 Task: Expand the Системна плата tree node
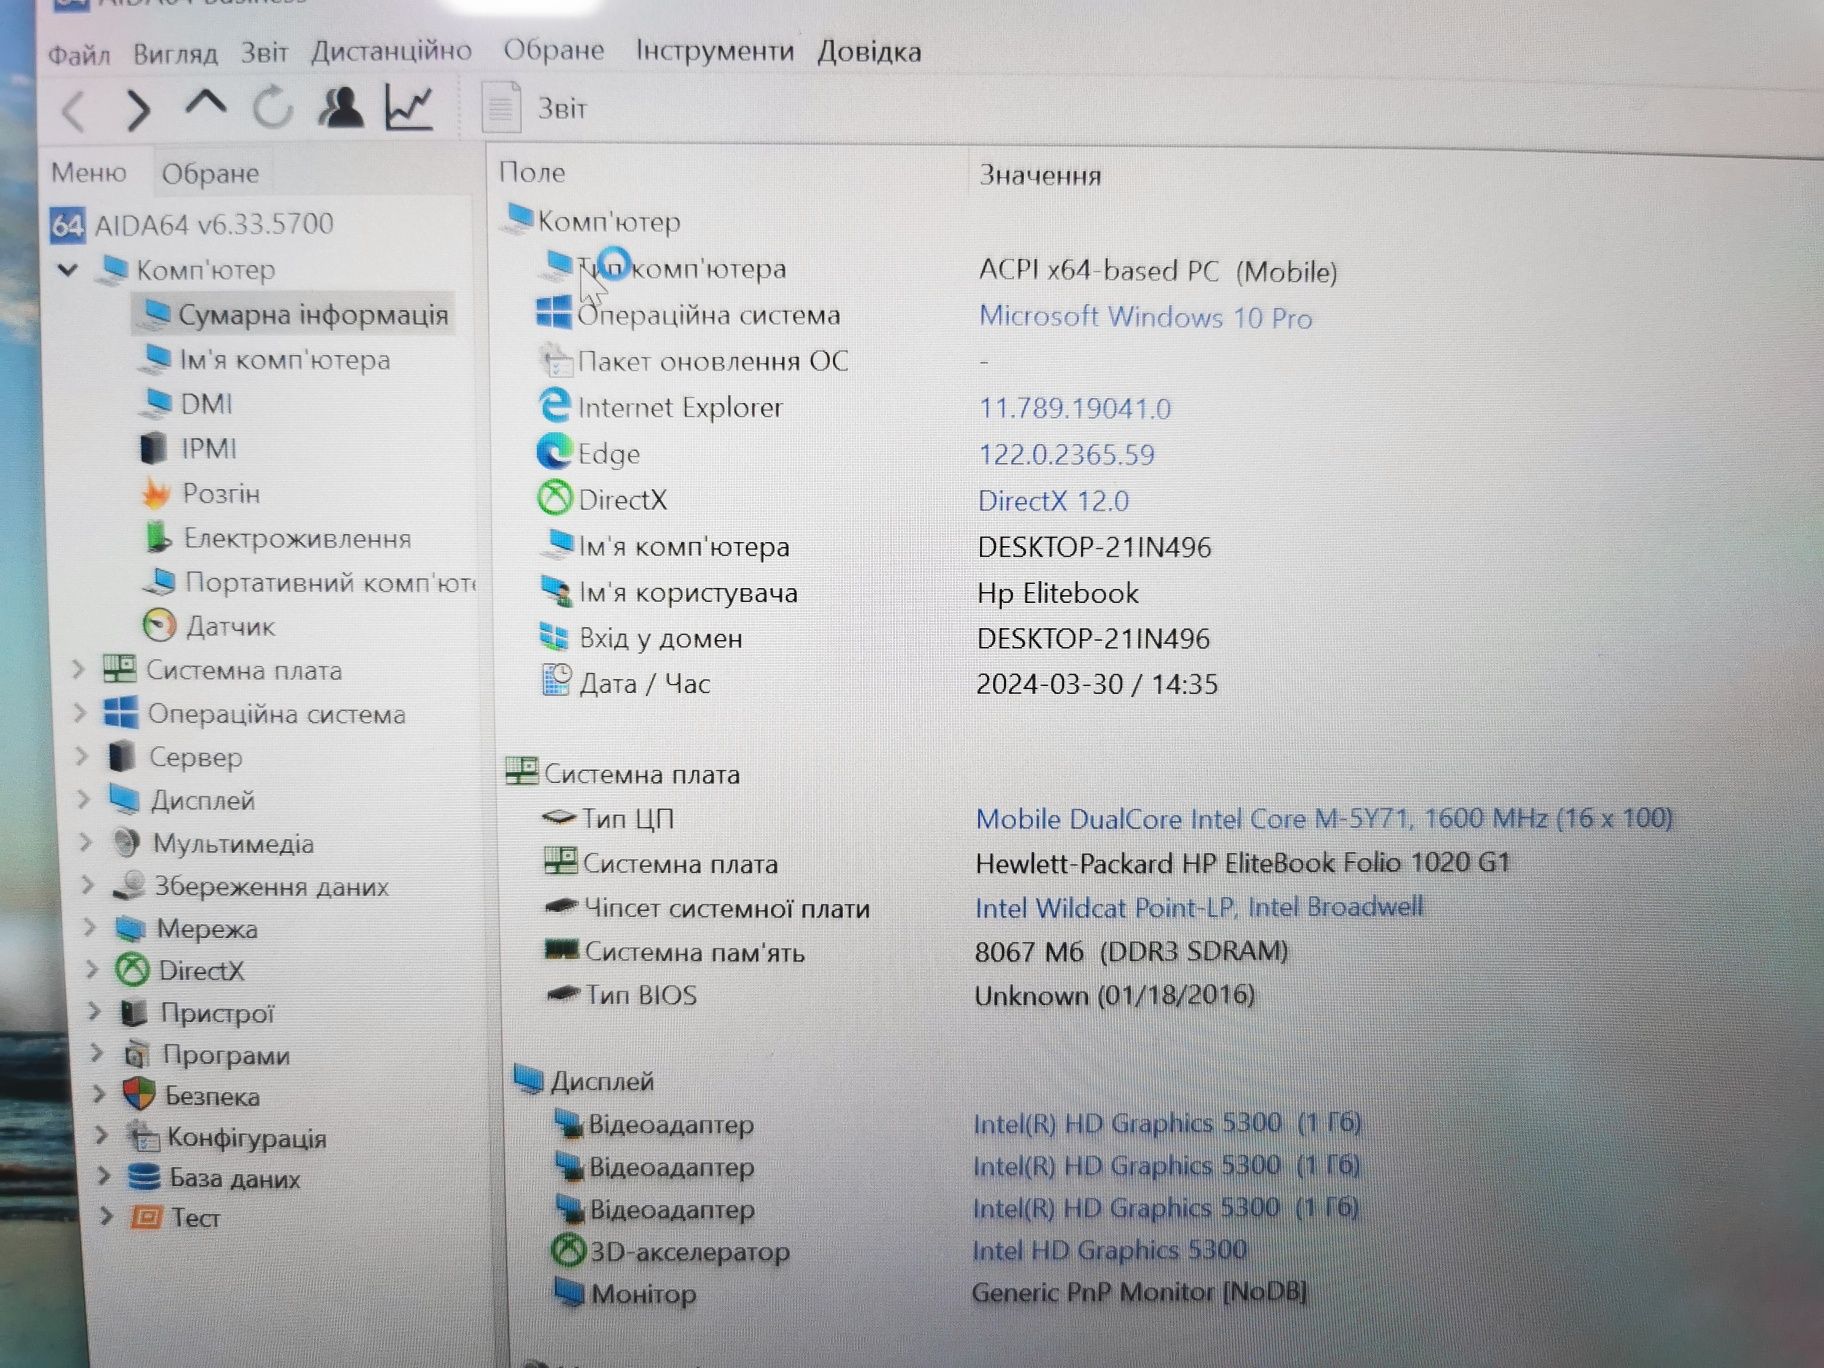click(x=78, y=669)
